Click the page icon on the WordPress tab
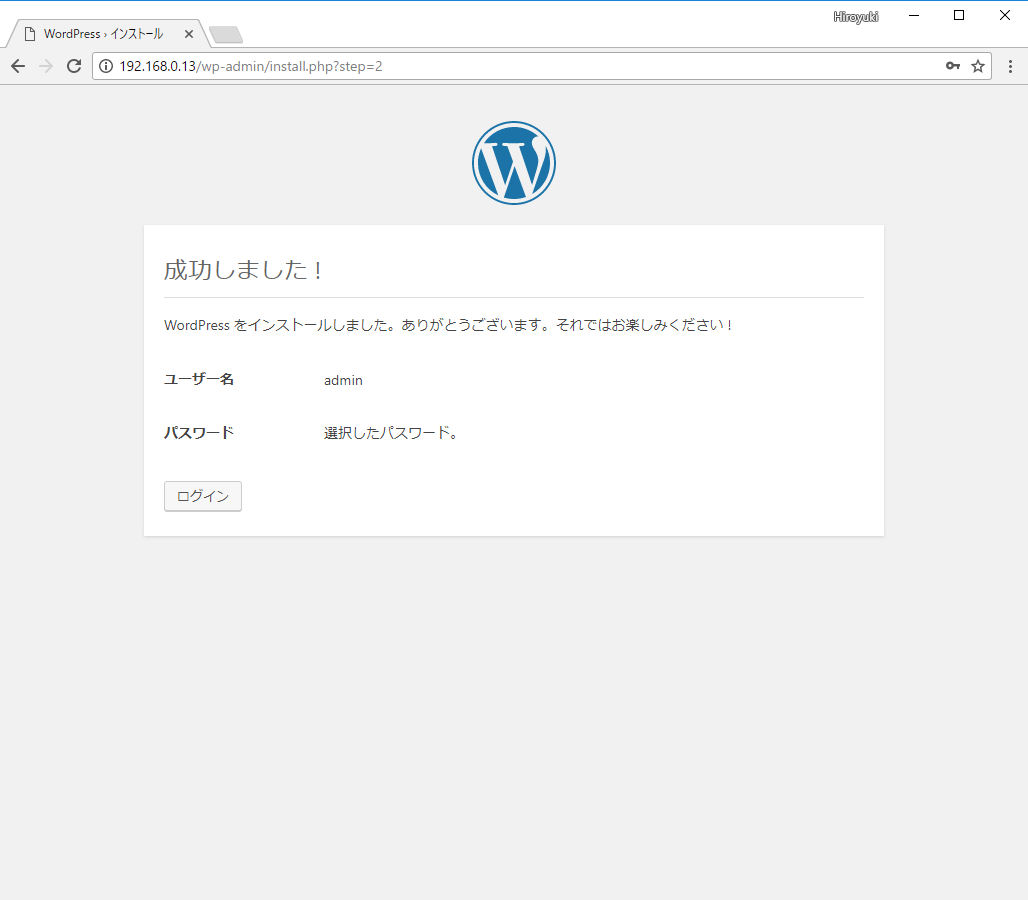The image size is (1028, 900). tap(30, 34)
